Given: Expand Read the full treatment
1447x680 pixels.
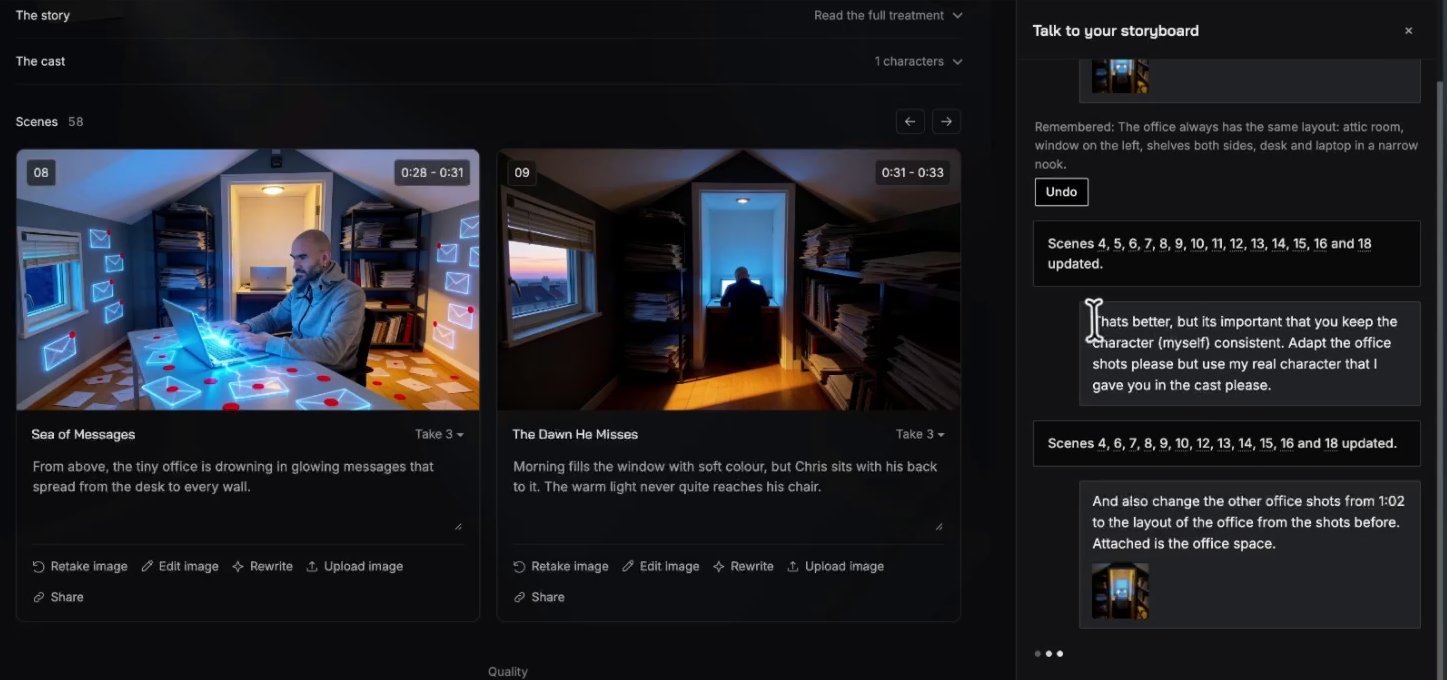Looking at the screenshot, I should (x=888, y=15).
